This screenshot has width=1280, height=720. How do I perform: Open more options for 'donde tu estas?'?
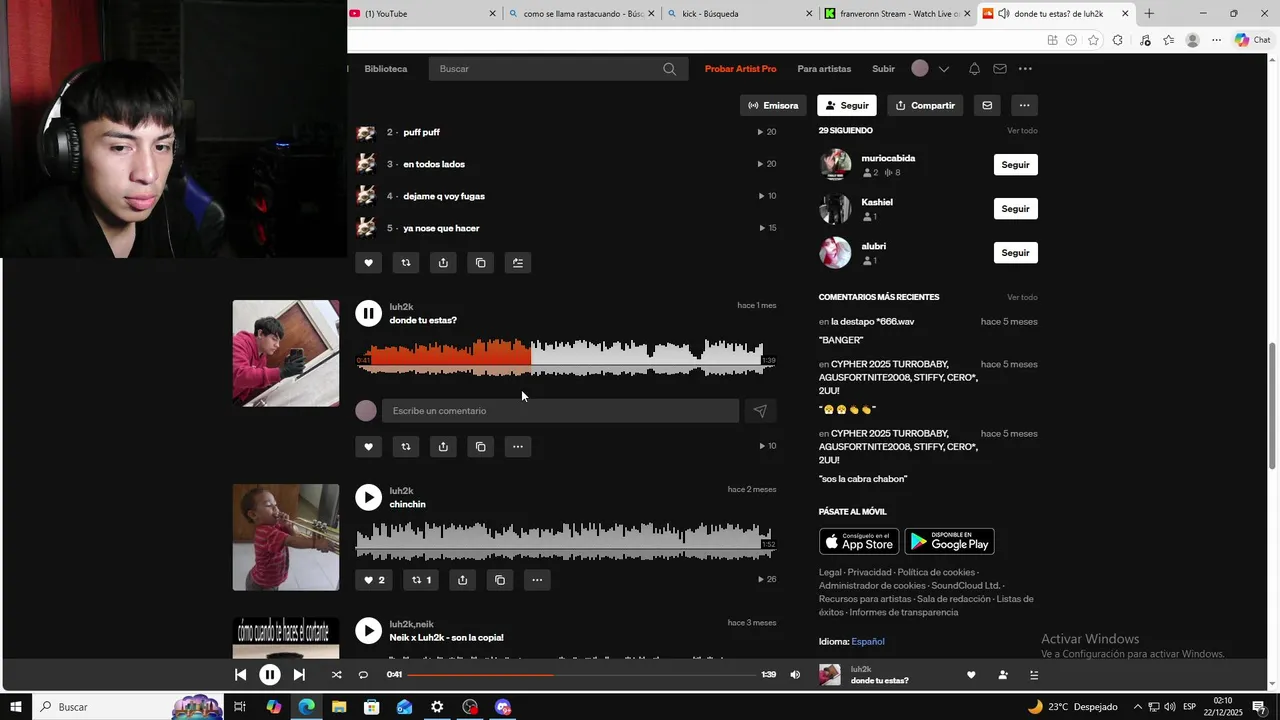pos(517,446)
